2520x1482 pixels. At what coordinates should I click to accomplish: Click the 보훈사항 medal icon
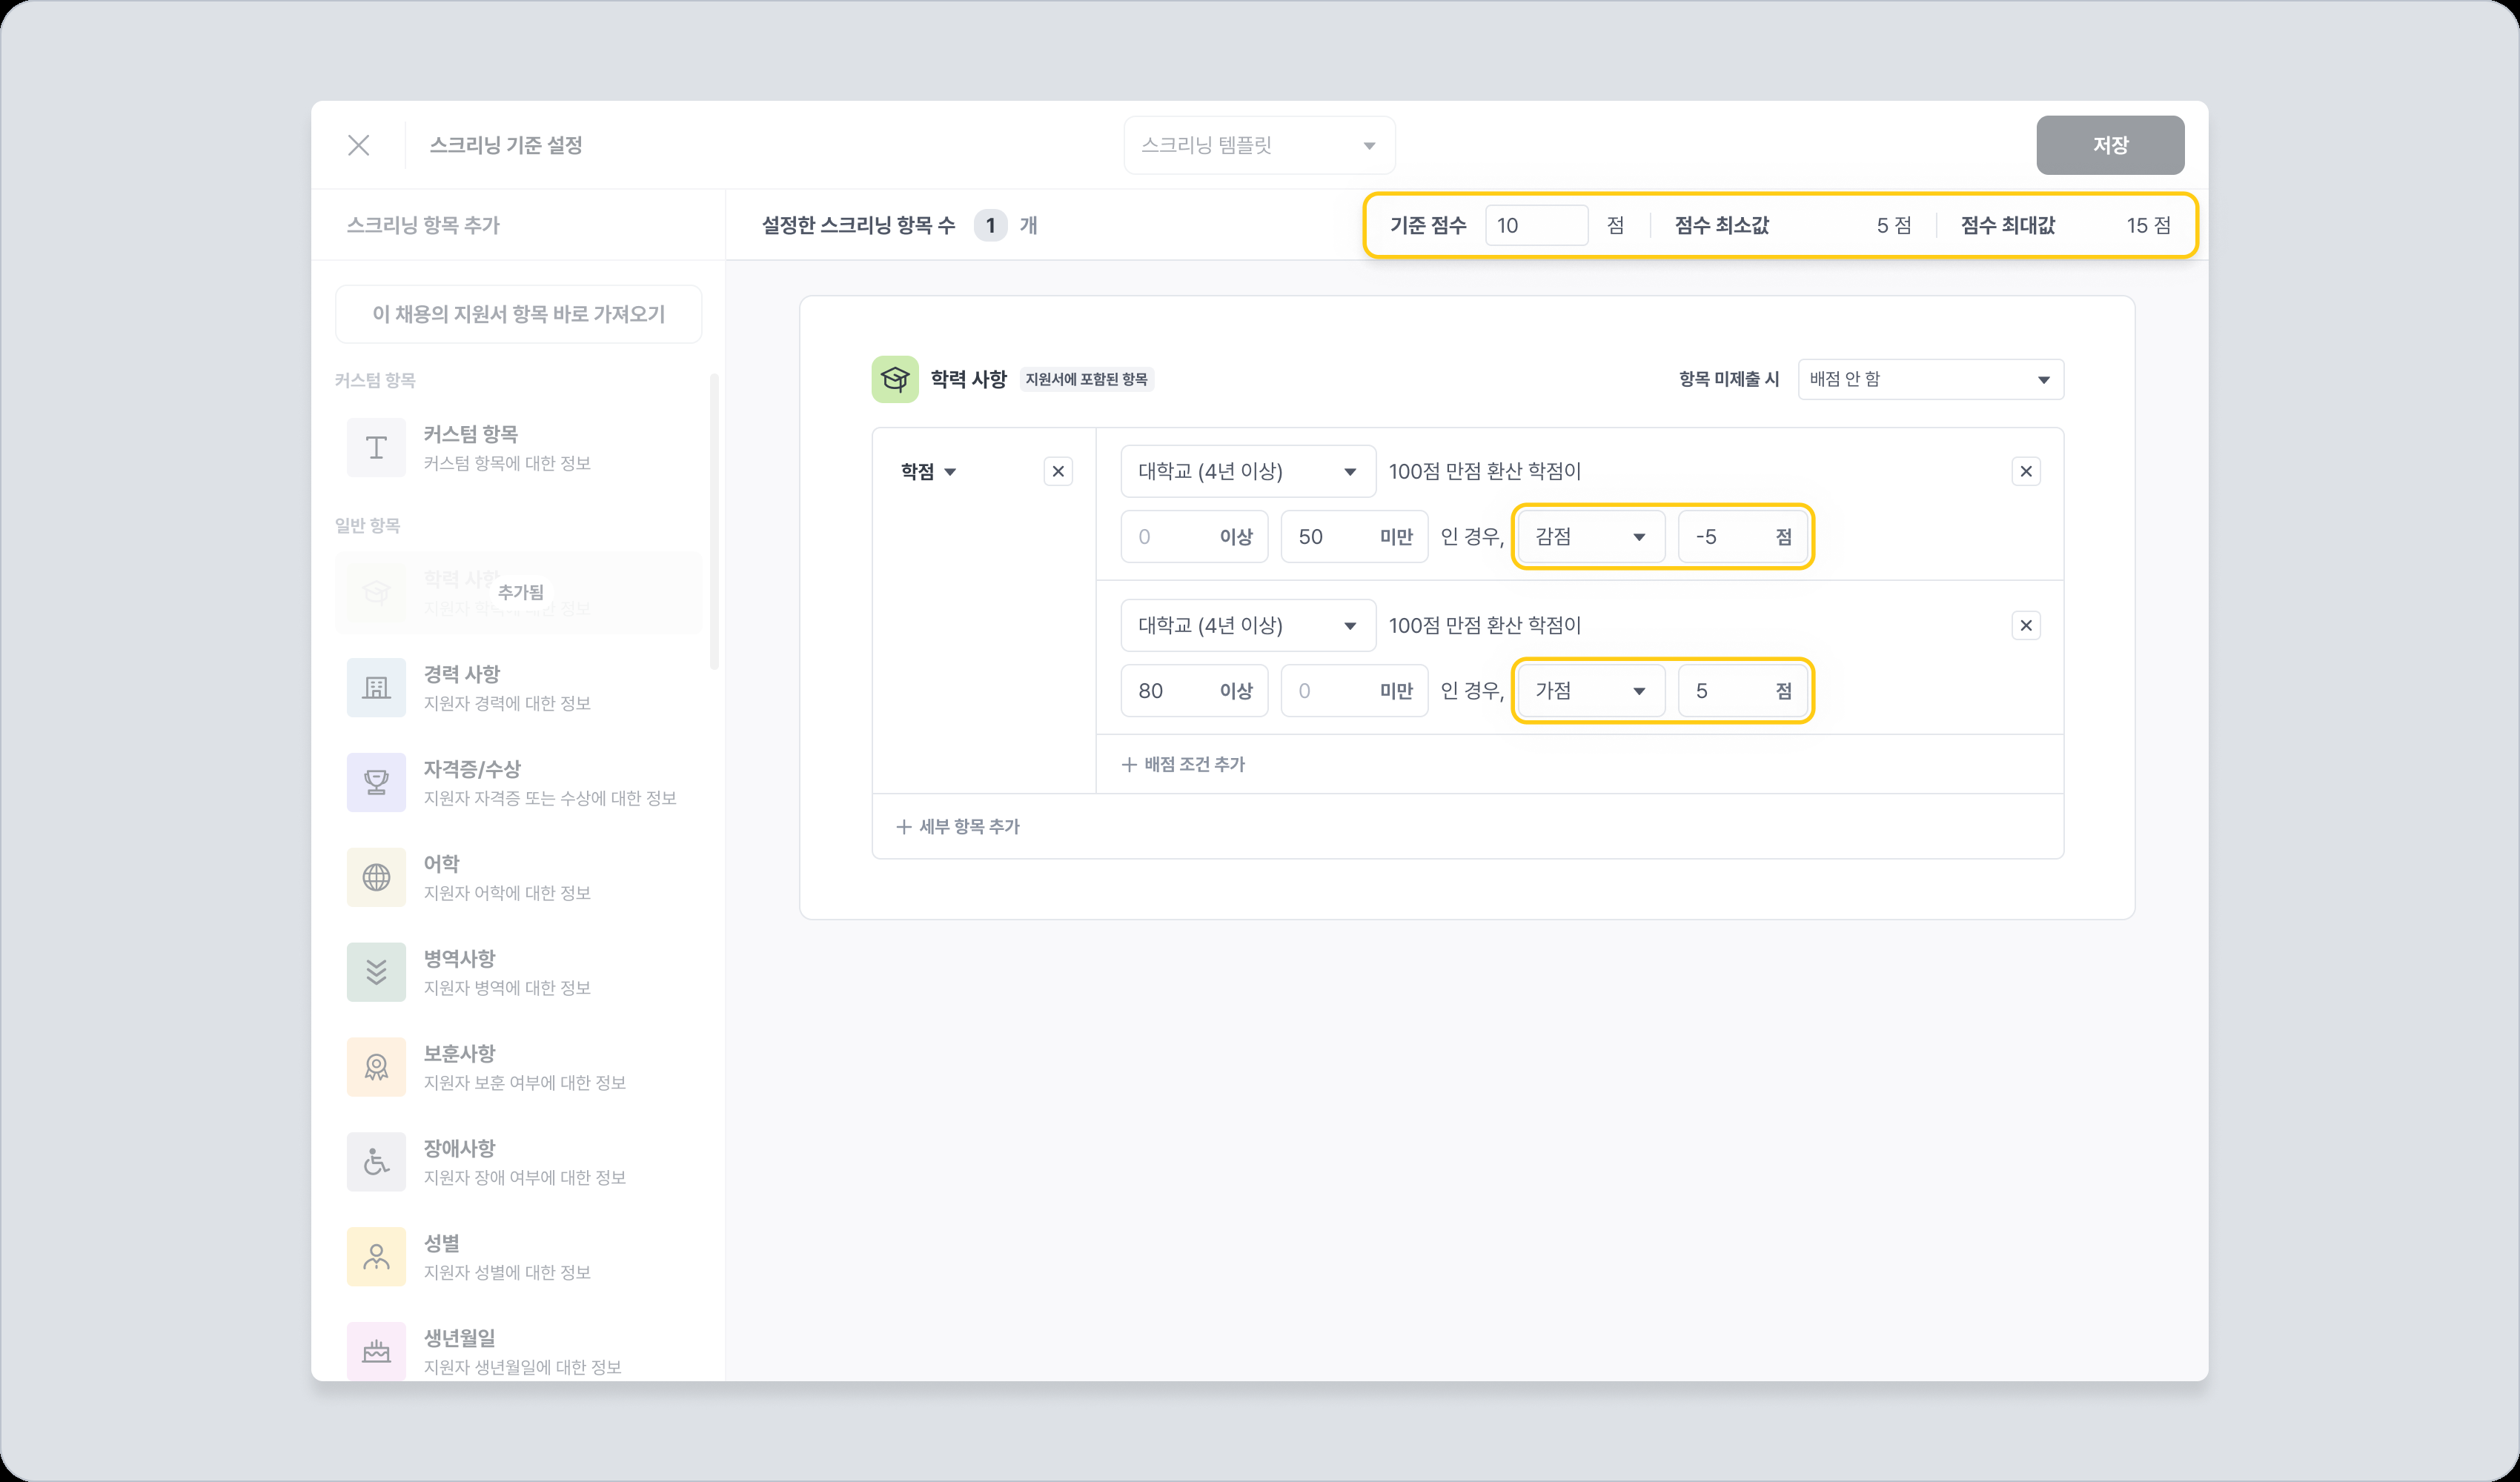tap(376, 1067)
